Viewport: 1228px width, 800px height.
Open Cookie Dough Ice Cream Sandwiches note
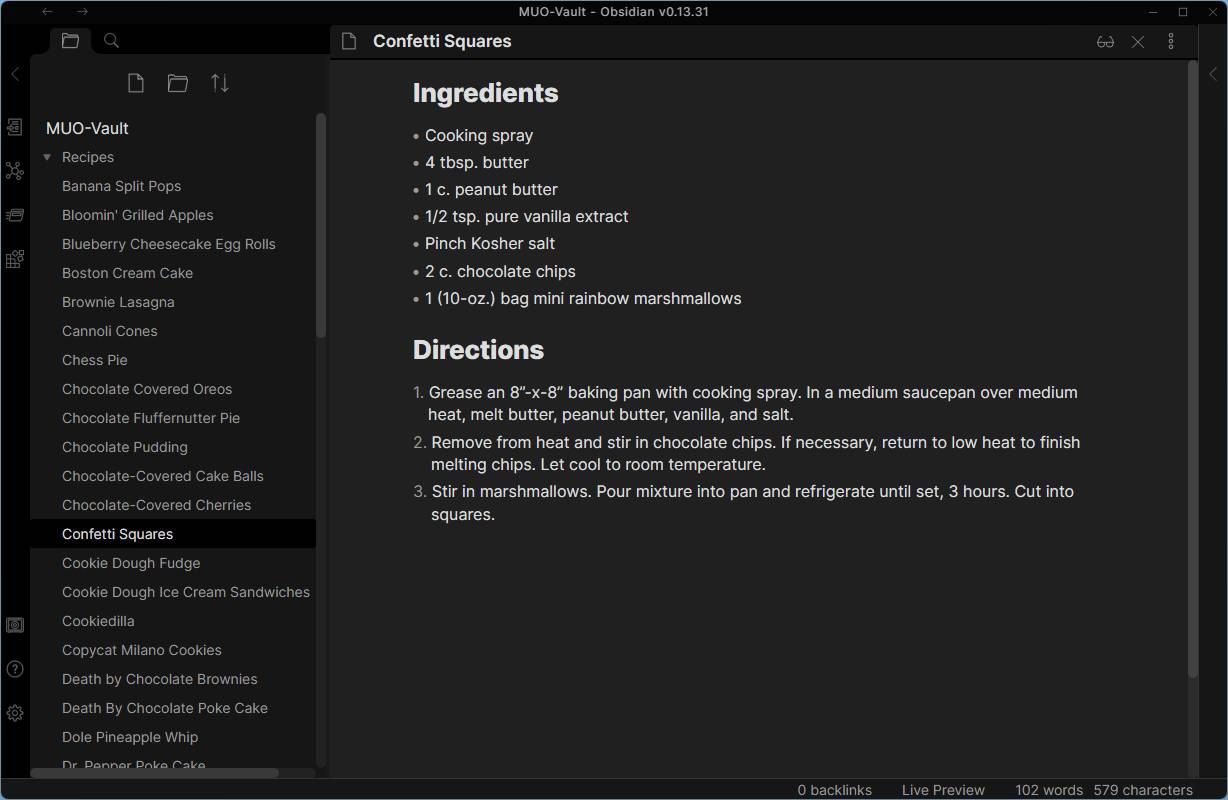173,592
